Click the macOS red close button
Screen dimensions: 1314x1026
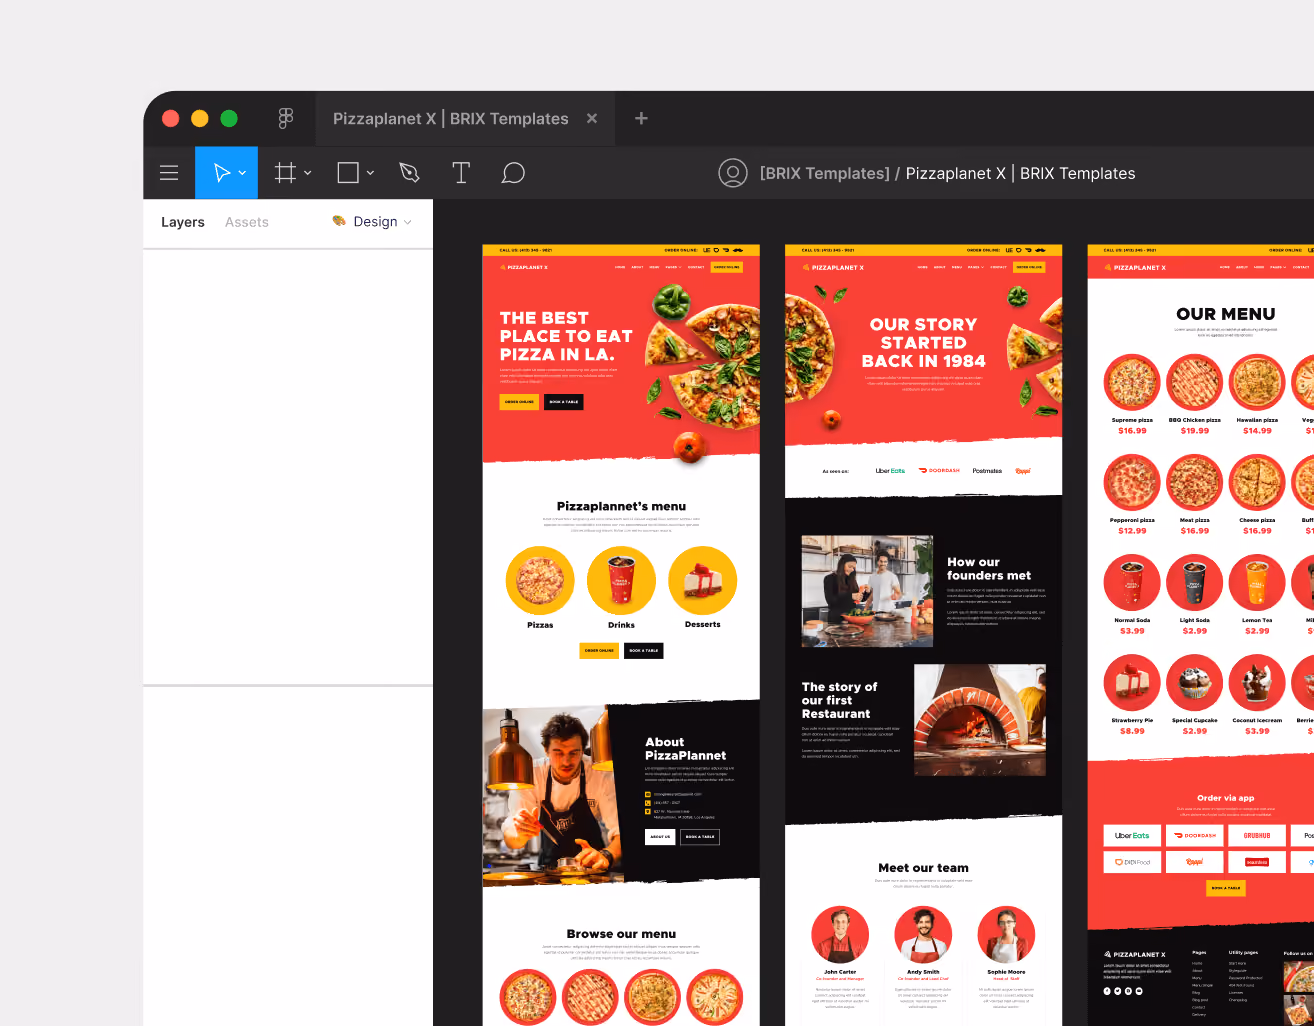(171, 118)
